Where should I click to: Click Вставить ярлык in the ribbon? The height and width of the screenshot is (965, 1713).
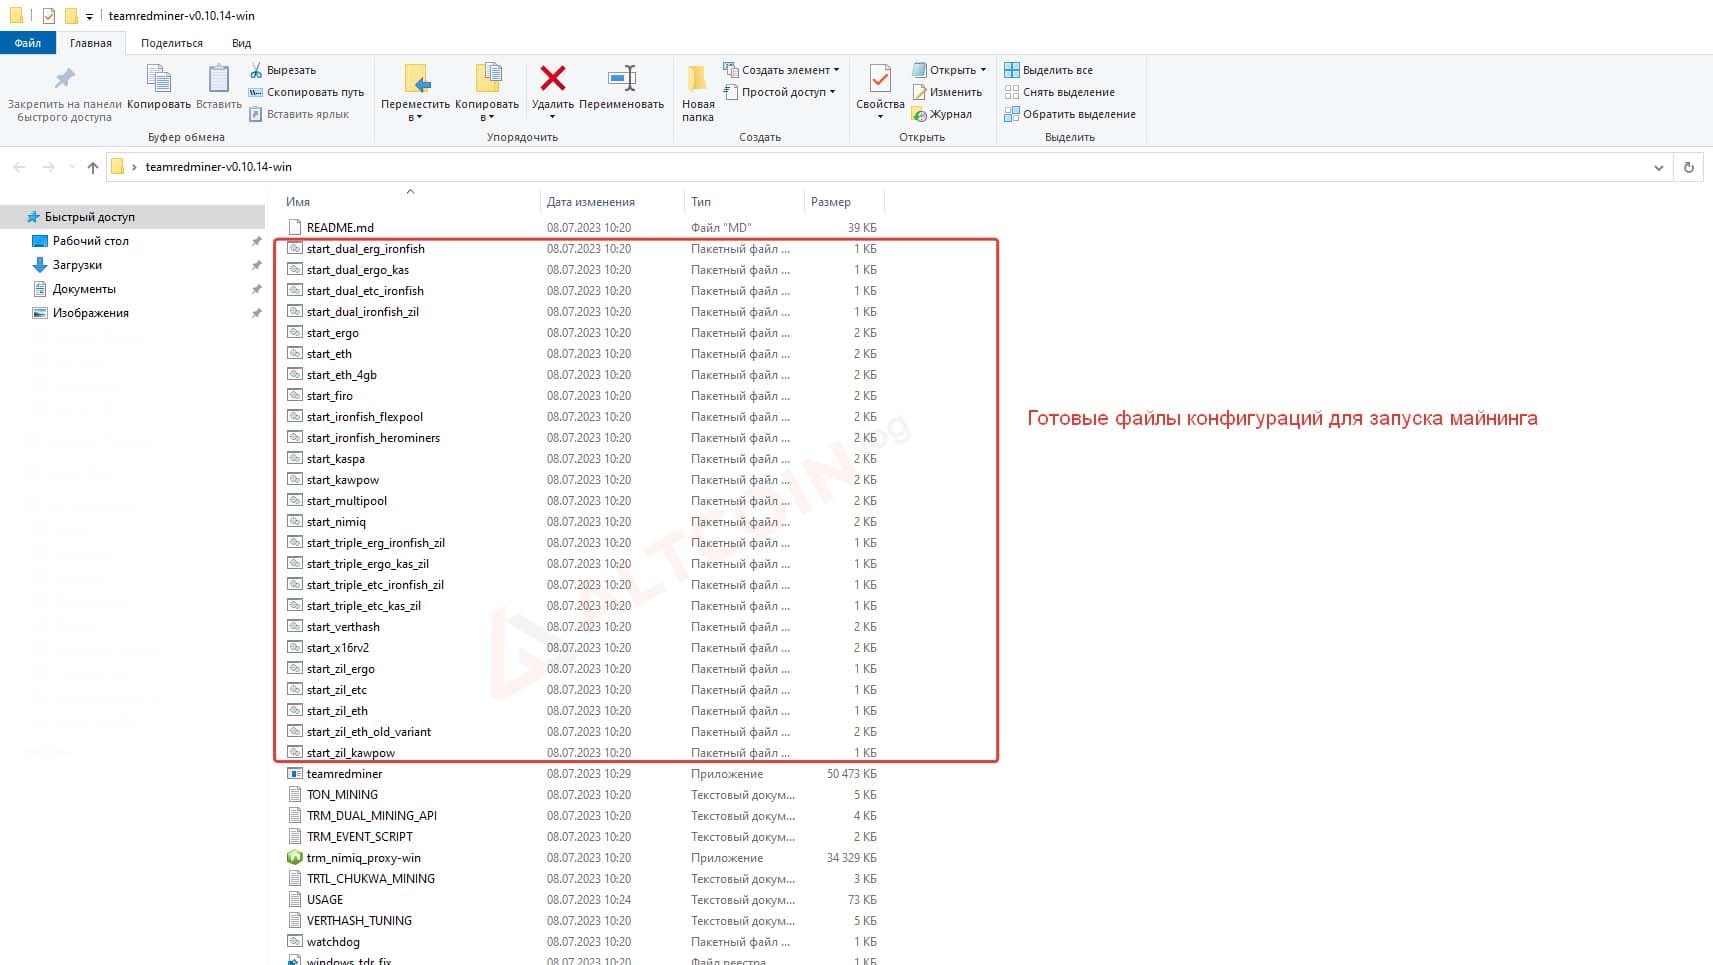click(299, 114)
